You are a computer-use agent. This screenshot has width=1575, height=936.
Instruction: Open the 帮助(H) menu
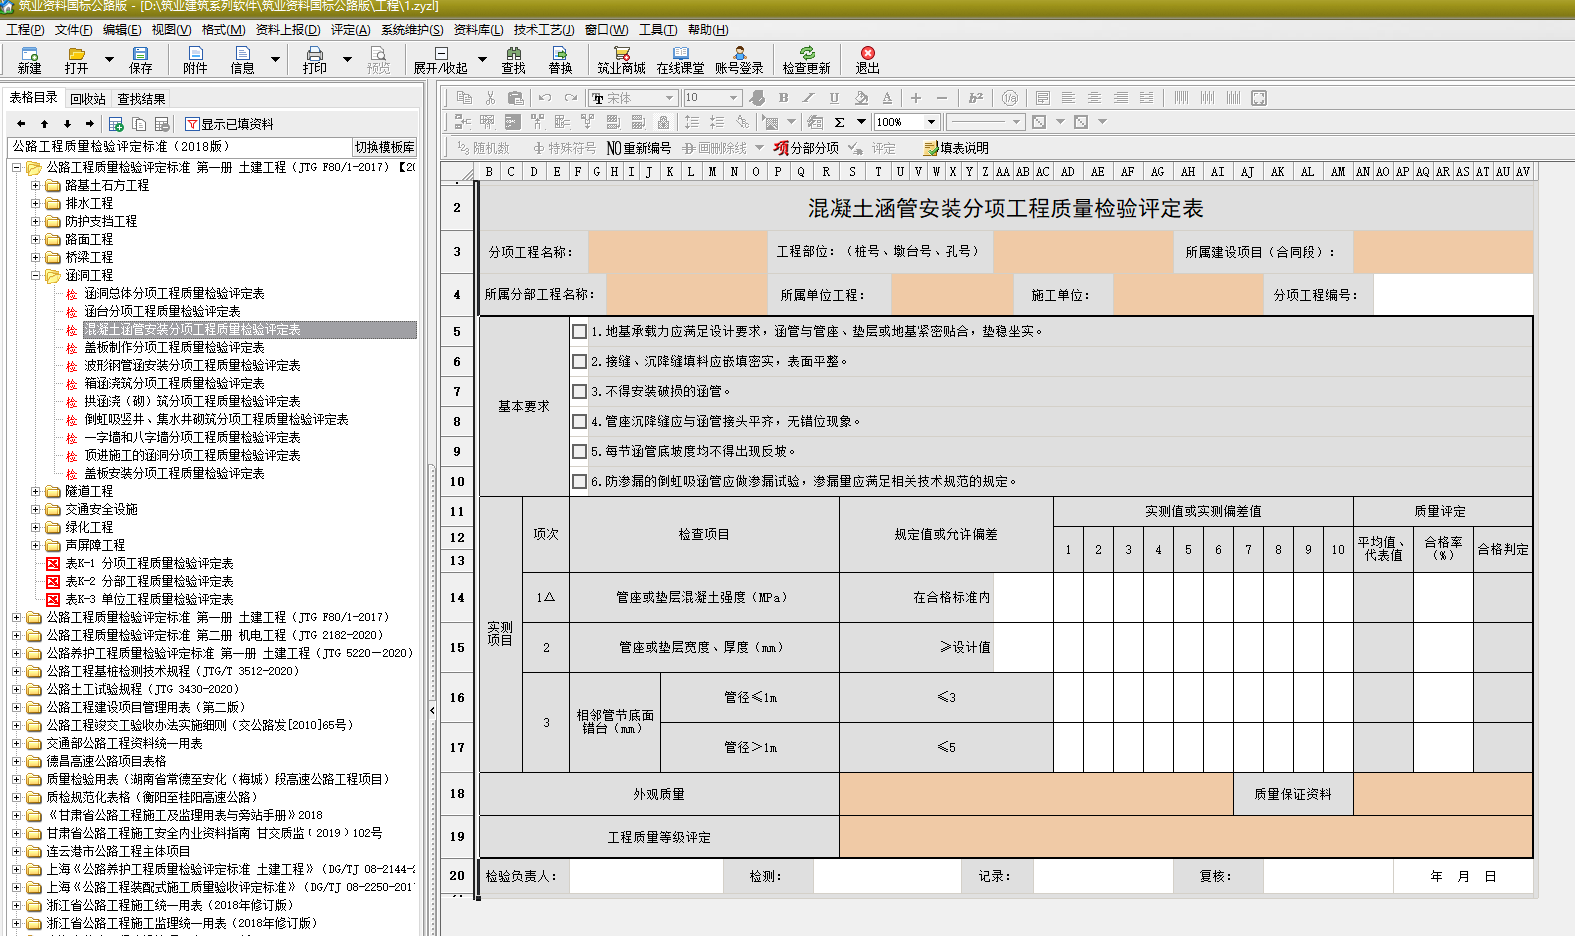point(708,30)
